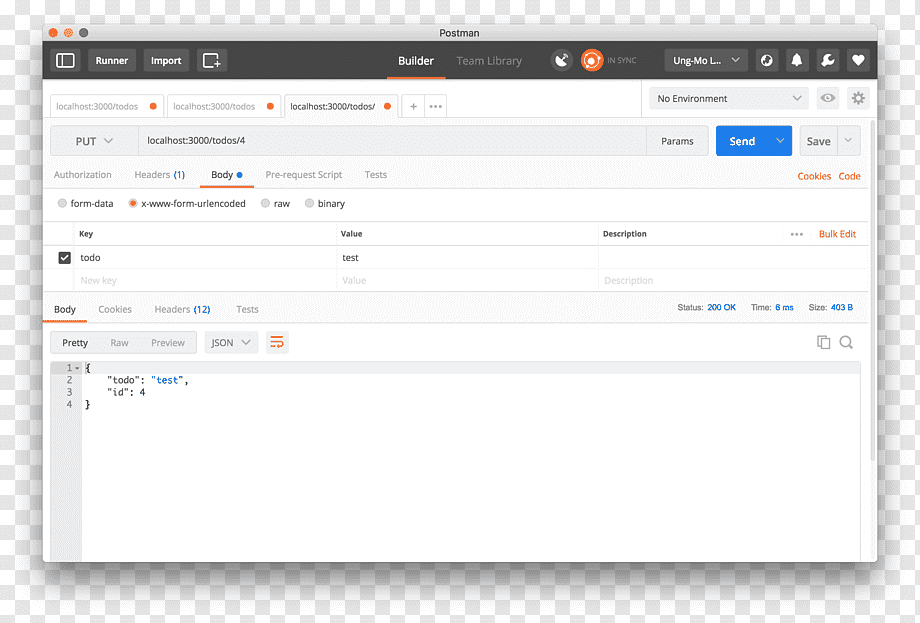
Task: Open the response Tests tab
Action: coord(247,309)
